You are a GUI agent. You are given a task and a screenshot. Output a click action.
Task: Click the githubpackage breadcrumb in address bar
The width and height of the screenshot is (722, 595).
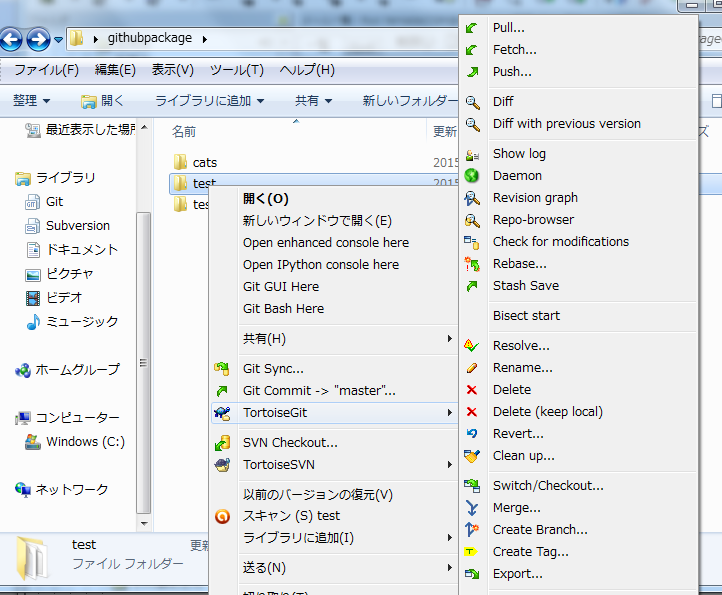point(150,38)
